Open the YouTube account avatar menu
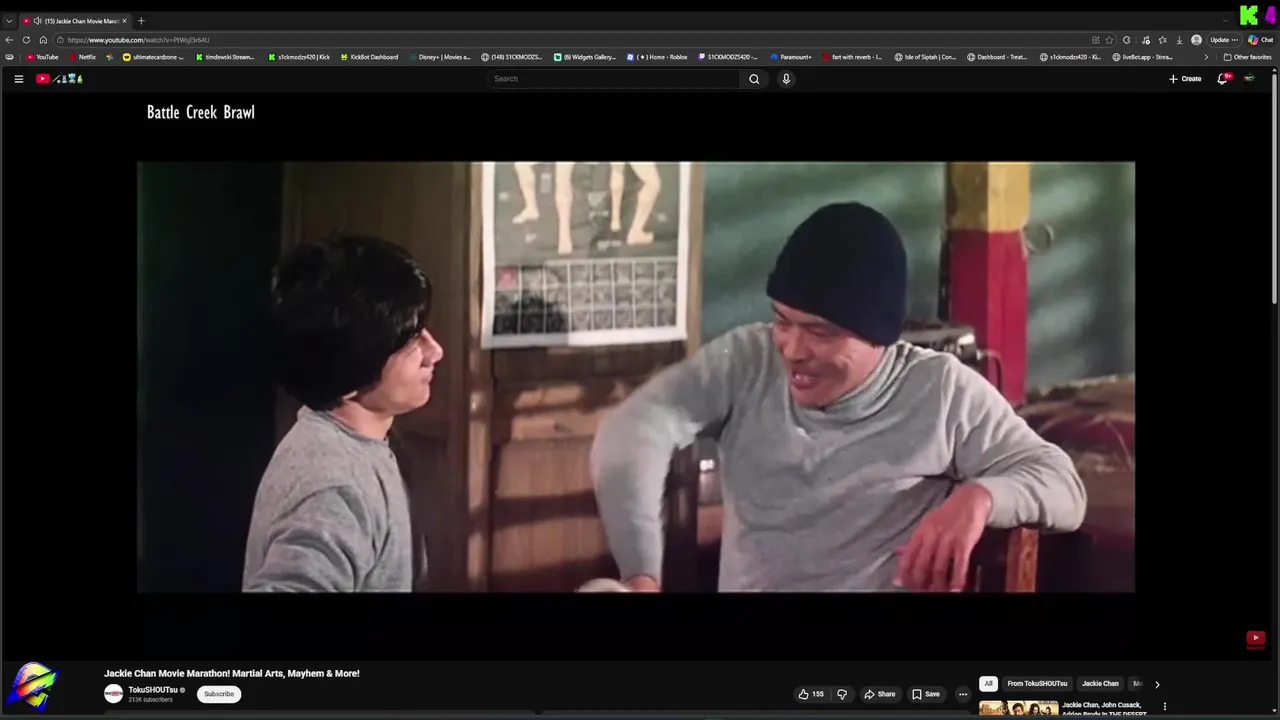 pos(1249,79)
